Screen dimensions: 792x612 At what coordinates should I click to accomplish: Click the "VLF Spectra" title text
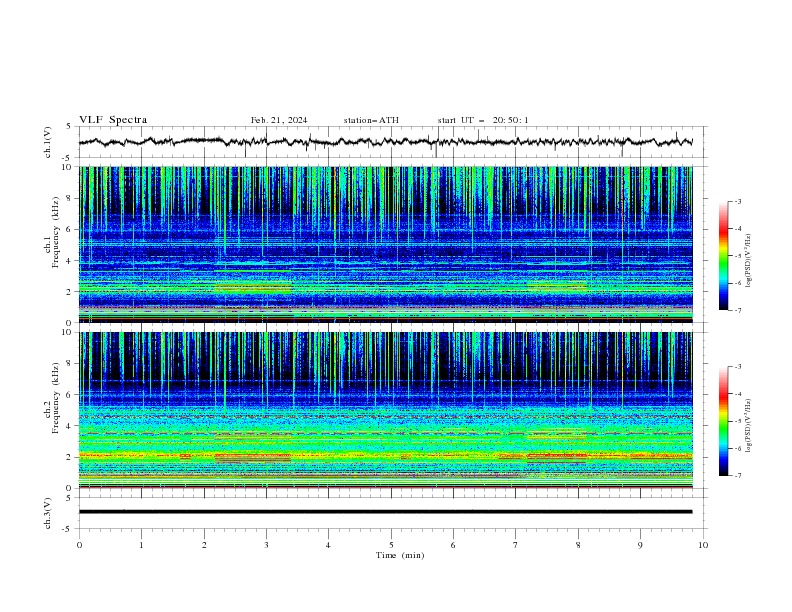pos(113,120)
